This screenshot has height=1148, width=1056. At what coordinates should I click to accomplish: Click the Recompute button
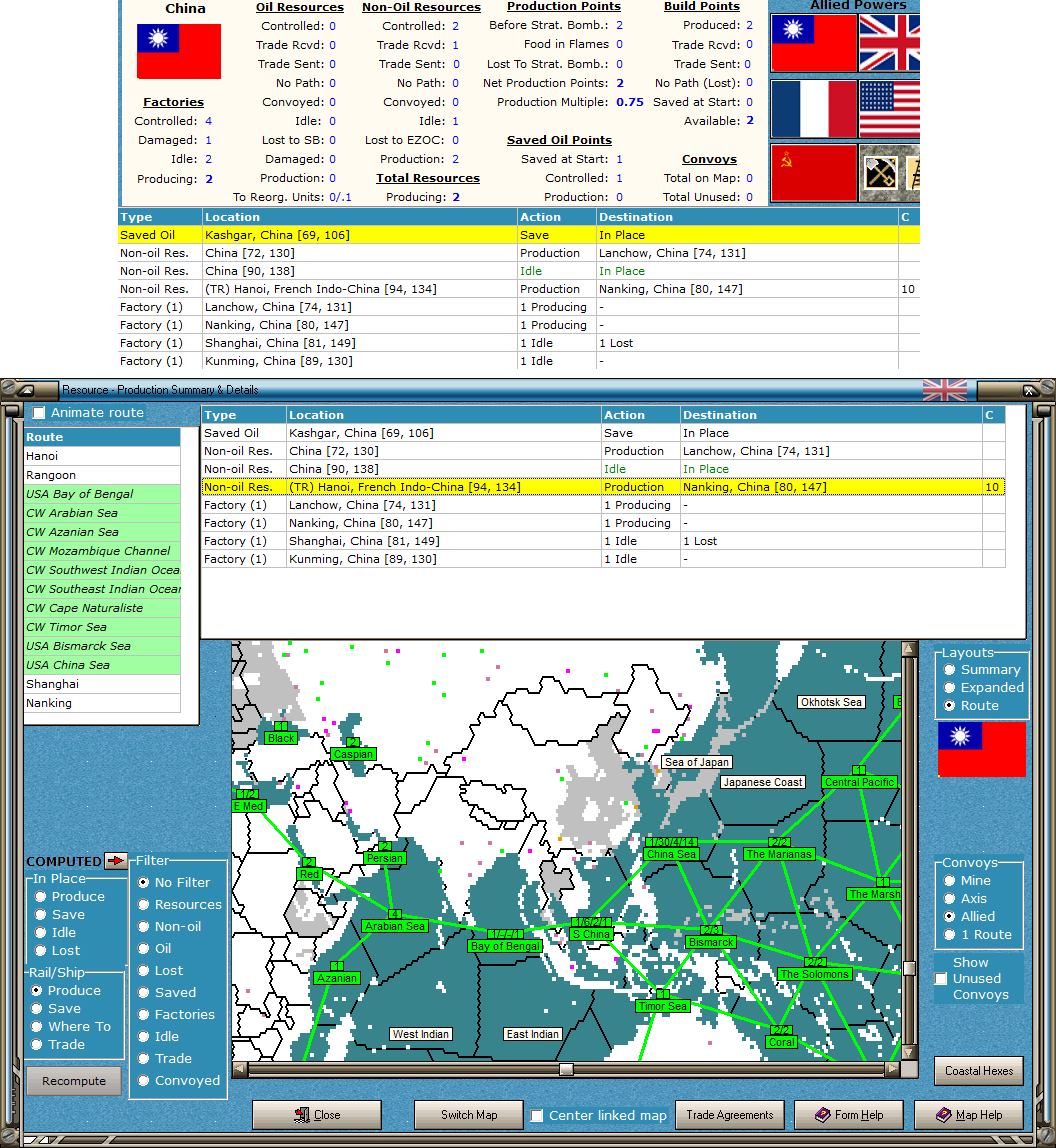point(74,1081)
